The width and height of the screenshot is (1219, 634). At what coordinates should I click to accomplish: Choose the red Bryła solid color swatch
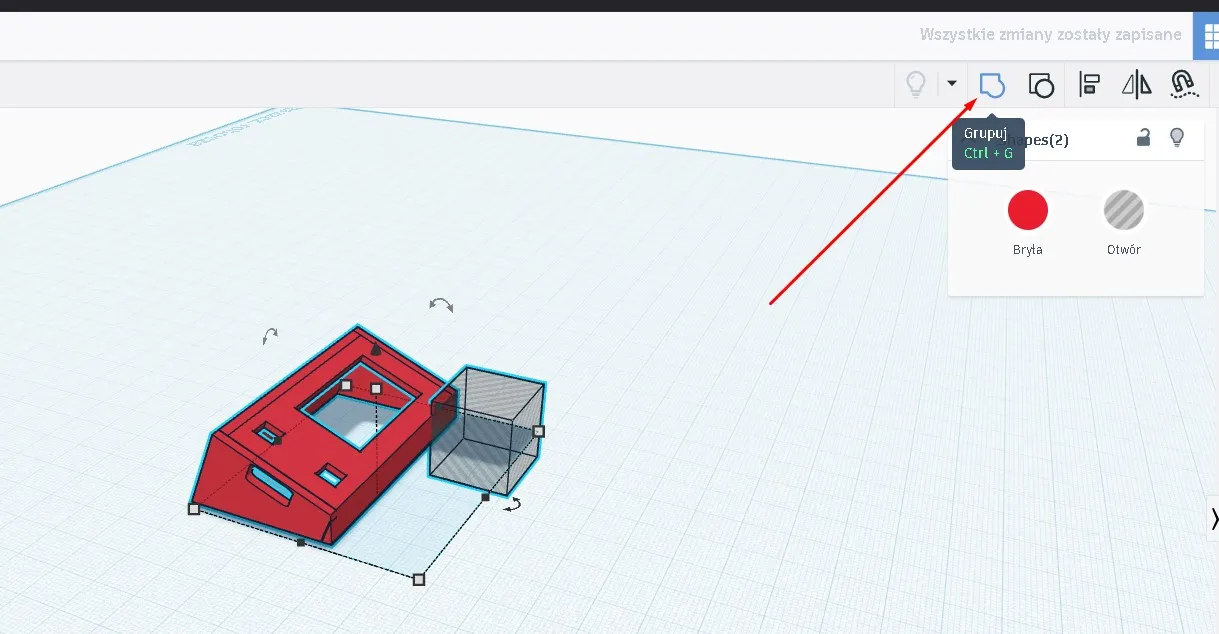1027,211
